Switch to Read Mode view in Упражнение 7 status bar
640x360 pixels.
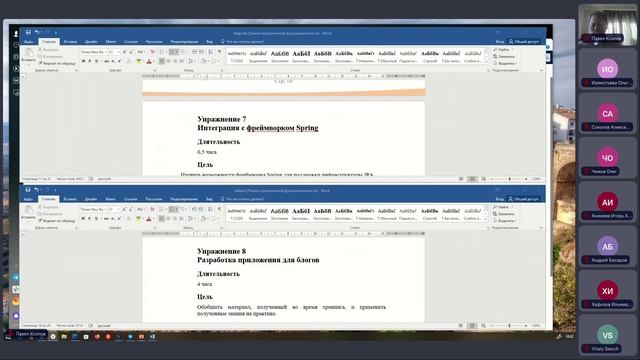461,179
